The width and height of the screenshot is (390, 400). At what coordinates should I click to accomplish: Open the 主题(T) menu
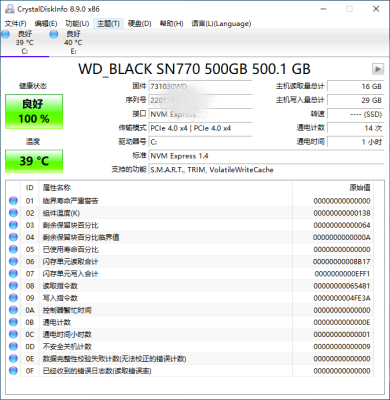pos(108,24)
